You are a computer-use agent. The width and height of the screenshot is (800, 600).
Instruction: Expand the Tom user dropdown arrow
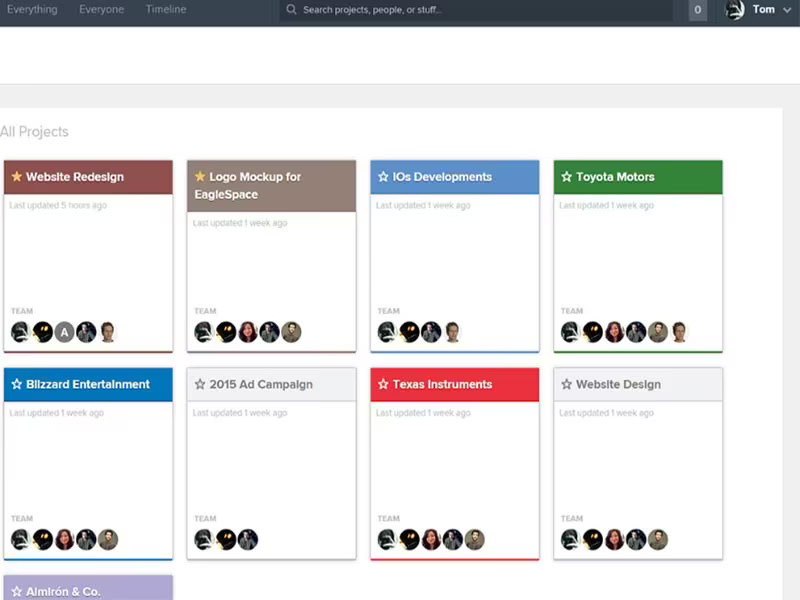(787, 10)
